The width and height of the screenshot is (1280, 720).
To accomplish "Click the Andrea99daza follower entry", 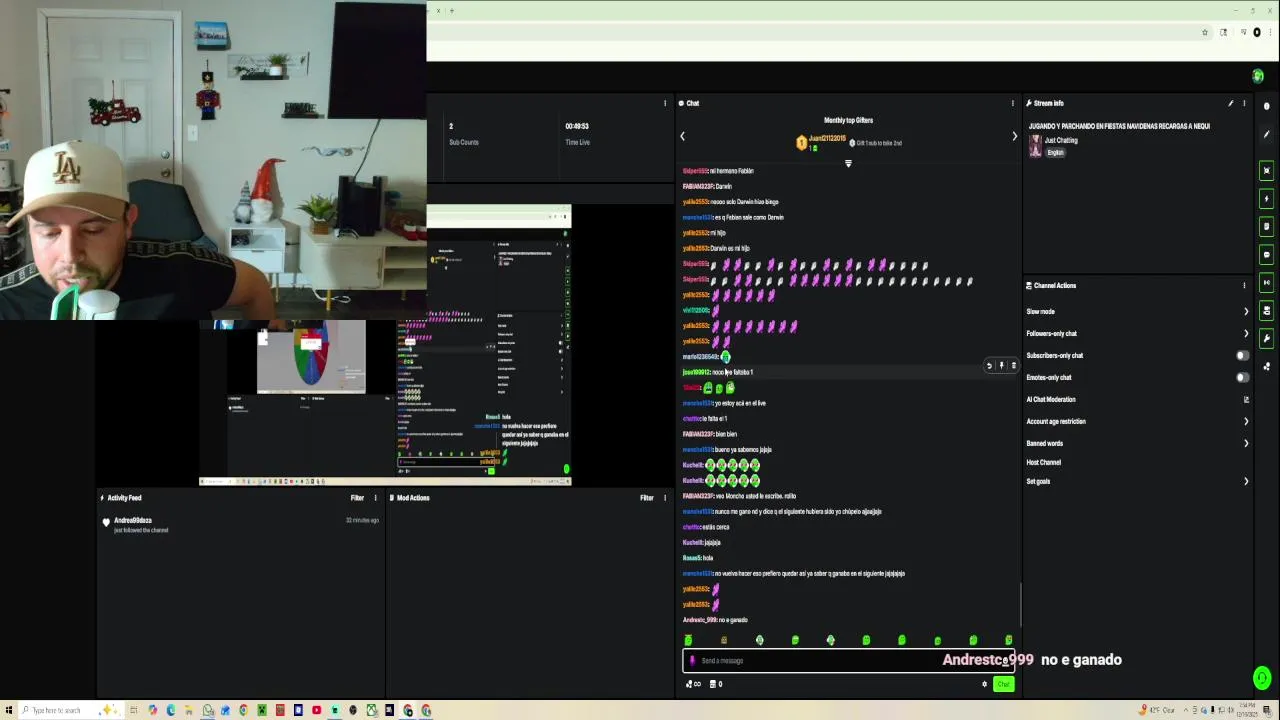I will coord(133,520).
